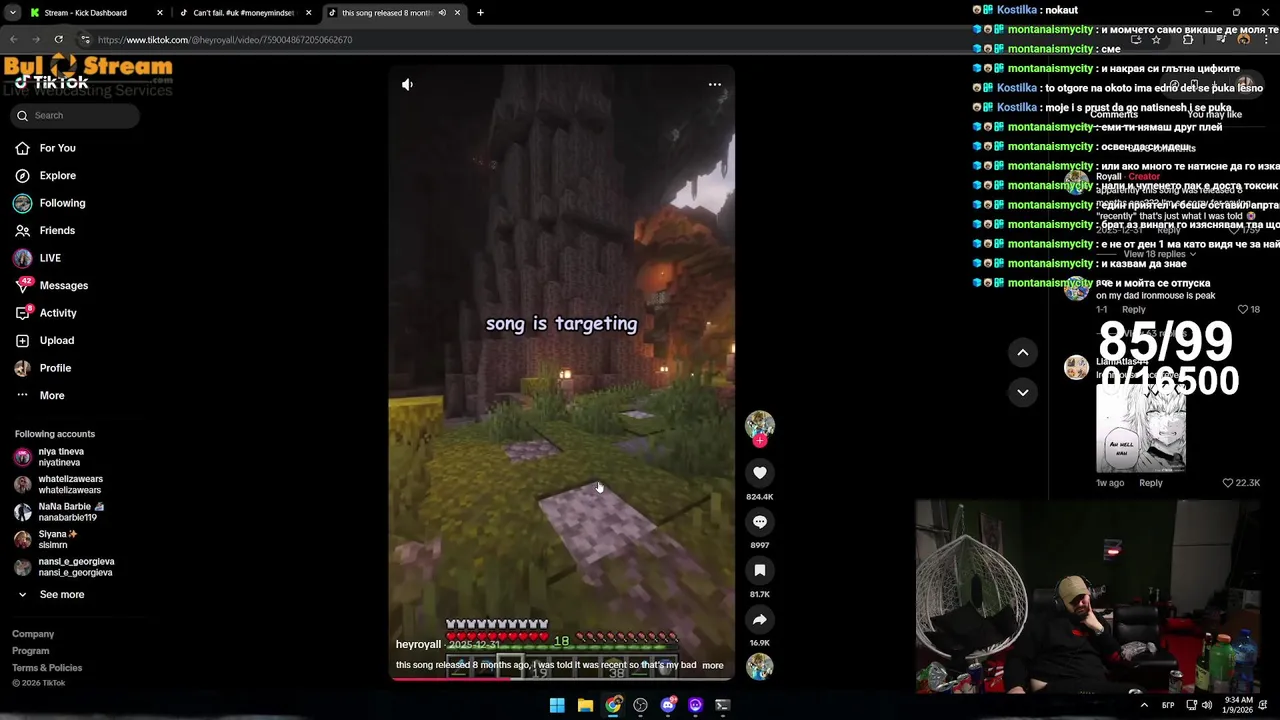Click the TikTok URL address bar

pyautogui.click(x=600, y=40)
